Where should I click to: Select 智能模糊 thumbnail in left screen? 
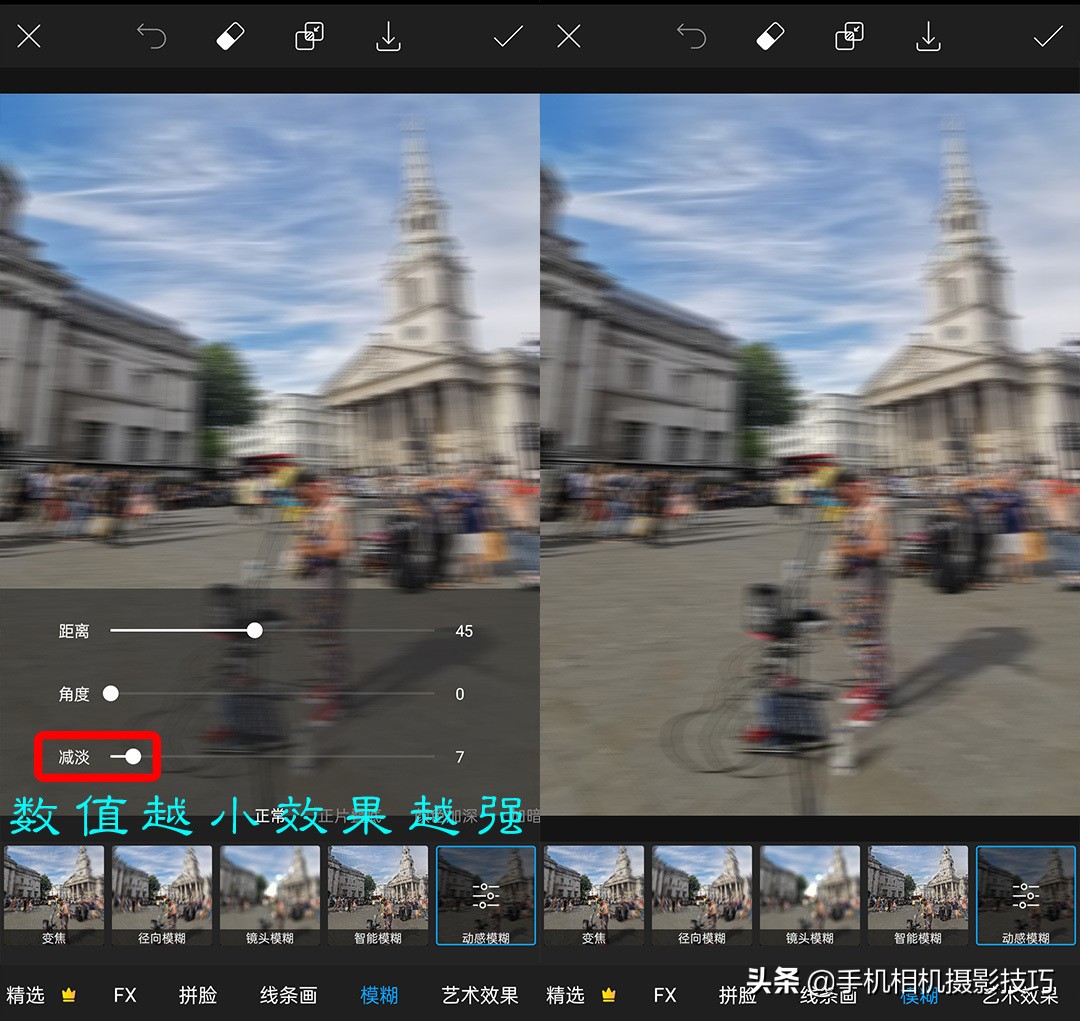click(378, 896)
